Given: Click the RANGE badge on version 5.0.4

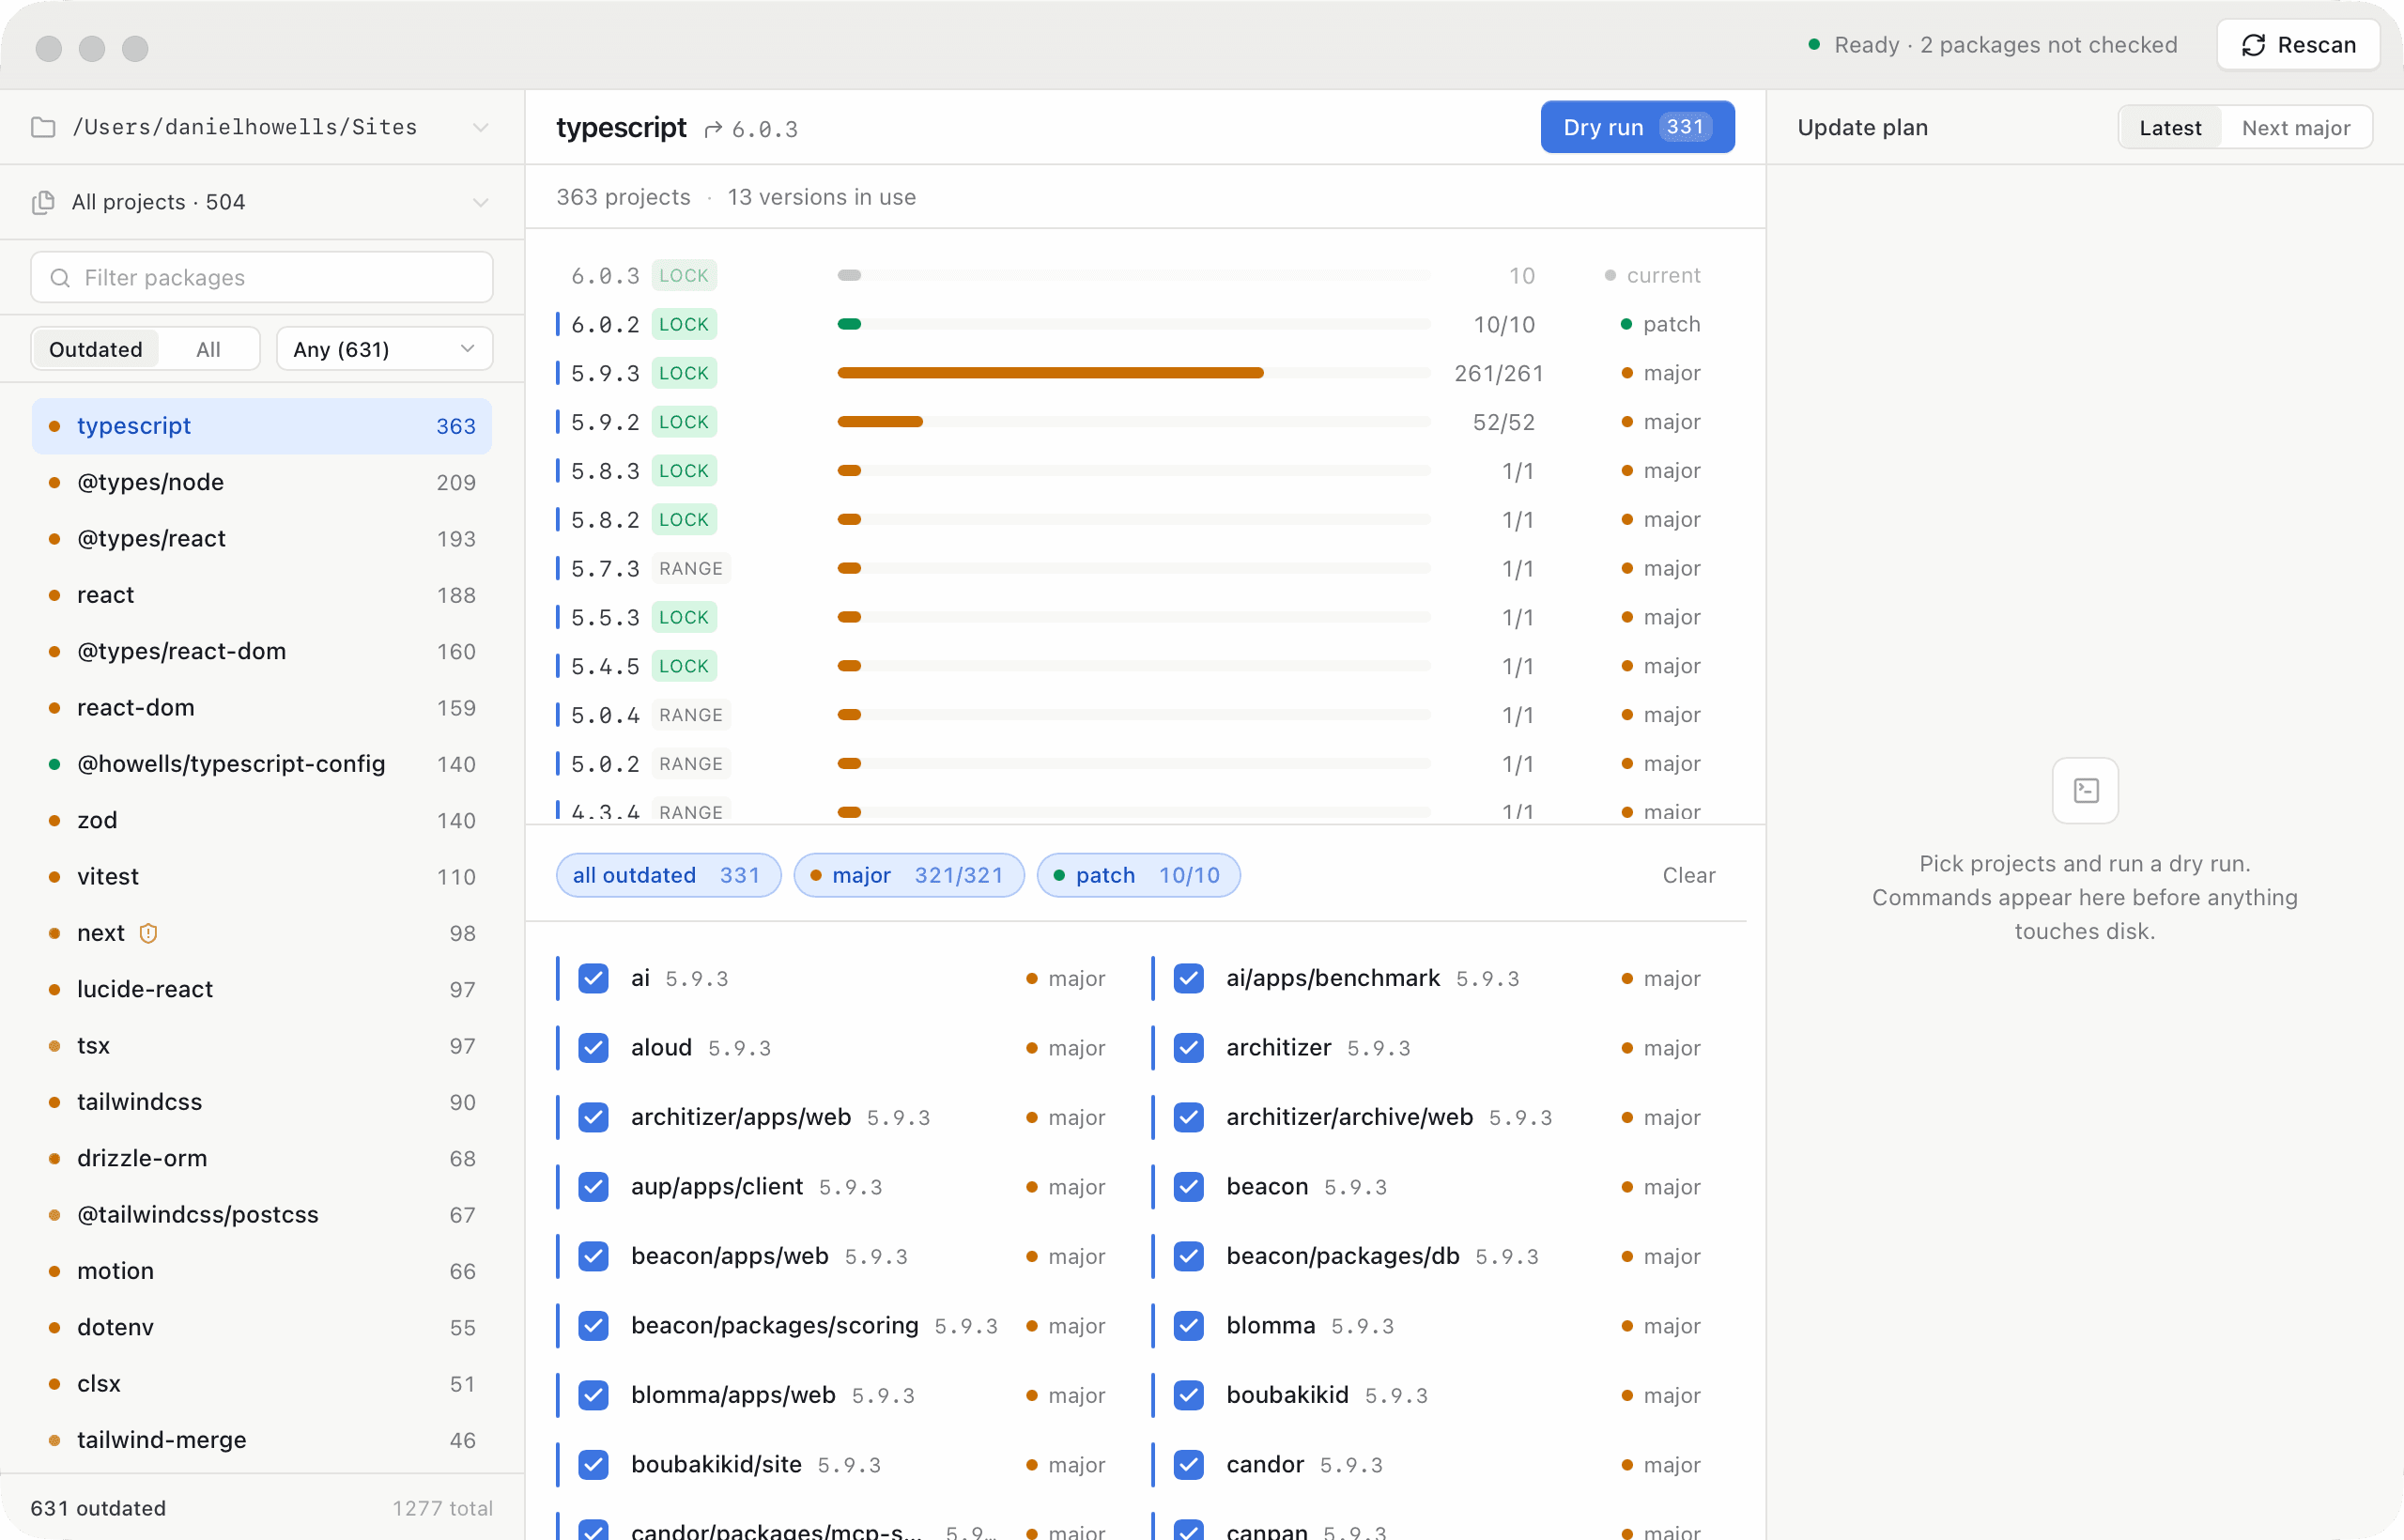Looking at the screenshot, I should click(691, 715).
